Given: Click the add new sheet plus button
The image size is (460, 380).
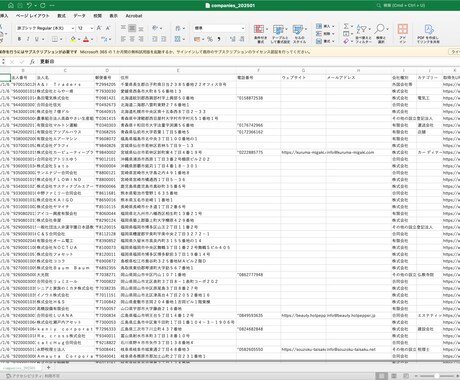Looking at the screenshot, I should coord(48,367).
